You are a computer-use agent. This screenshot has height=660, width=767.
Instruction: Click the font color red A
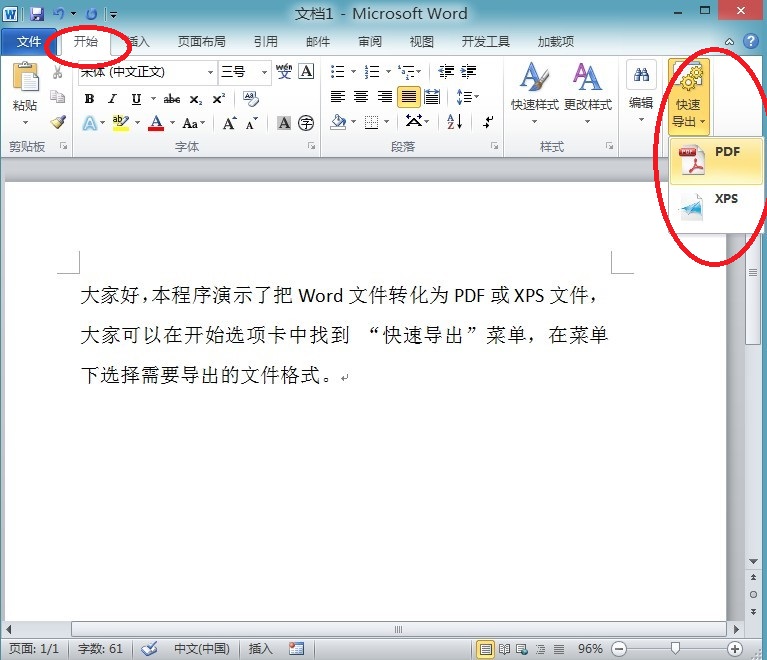156,123
